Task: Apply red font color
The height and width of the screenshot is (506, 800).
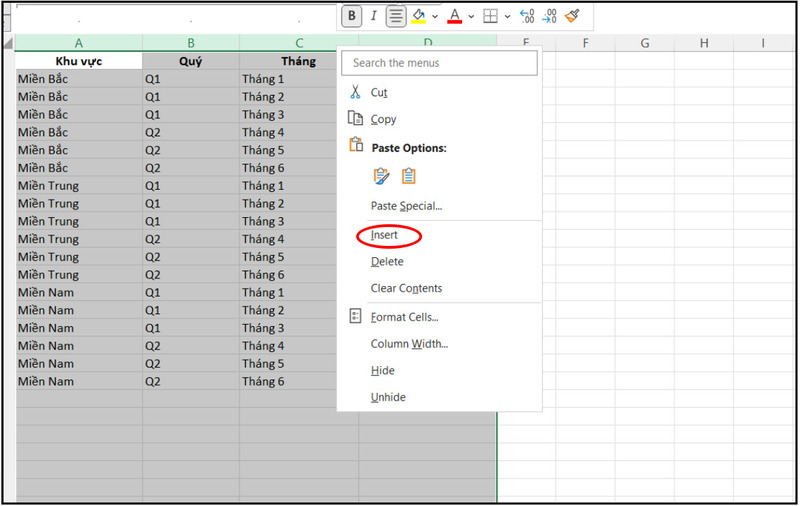Action: (454, 16)
